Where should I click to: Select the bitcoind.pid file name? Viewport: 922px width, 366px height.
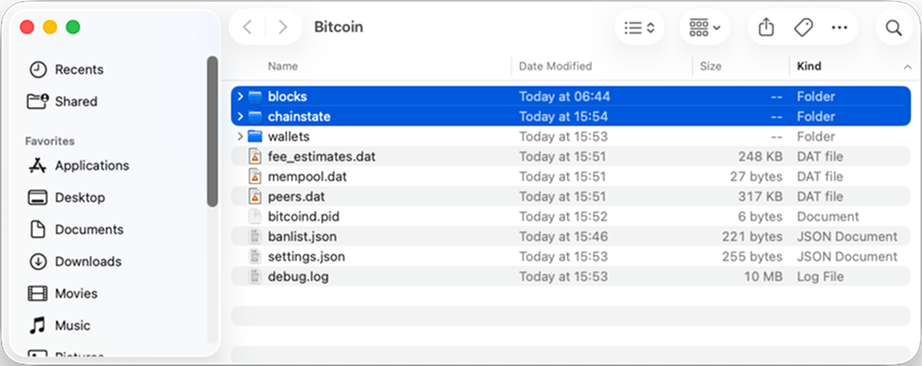(304, 217)
